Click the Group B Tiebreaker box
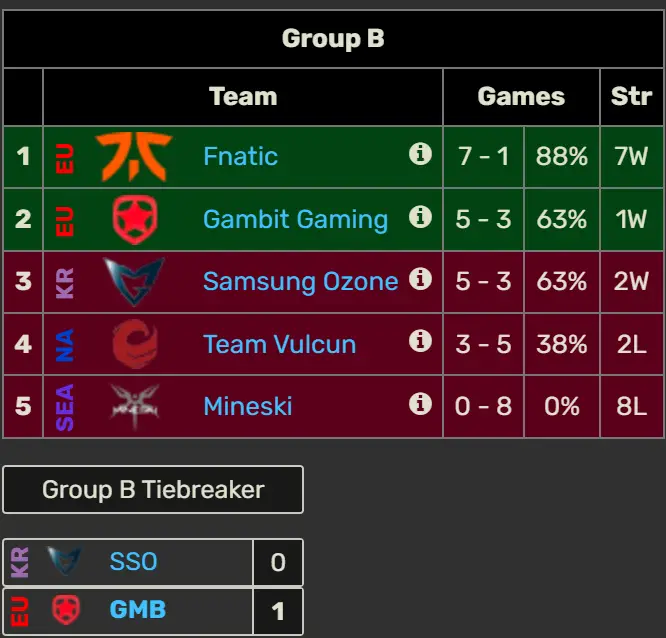Screen dimensions: 666x638 pos(153,489)
